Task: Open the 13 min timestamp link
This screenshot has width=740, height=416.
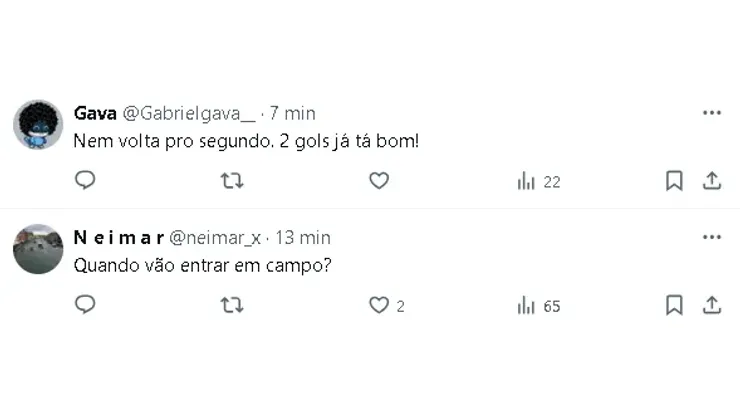Action: click(x=303, y=238)
